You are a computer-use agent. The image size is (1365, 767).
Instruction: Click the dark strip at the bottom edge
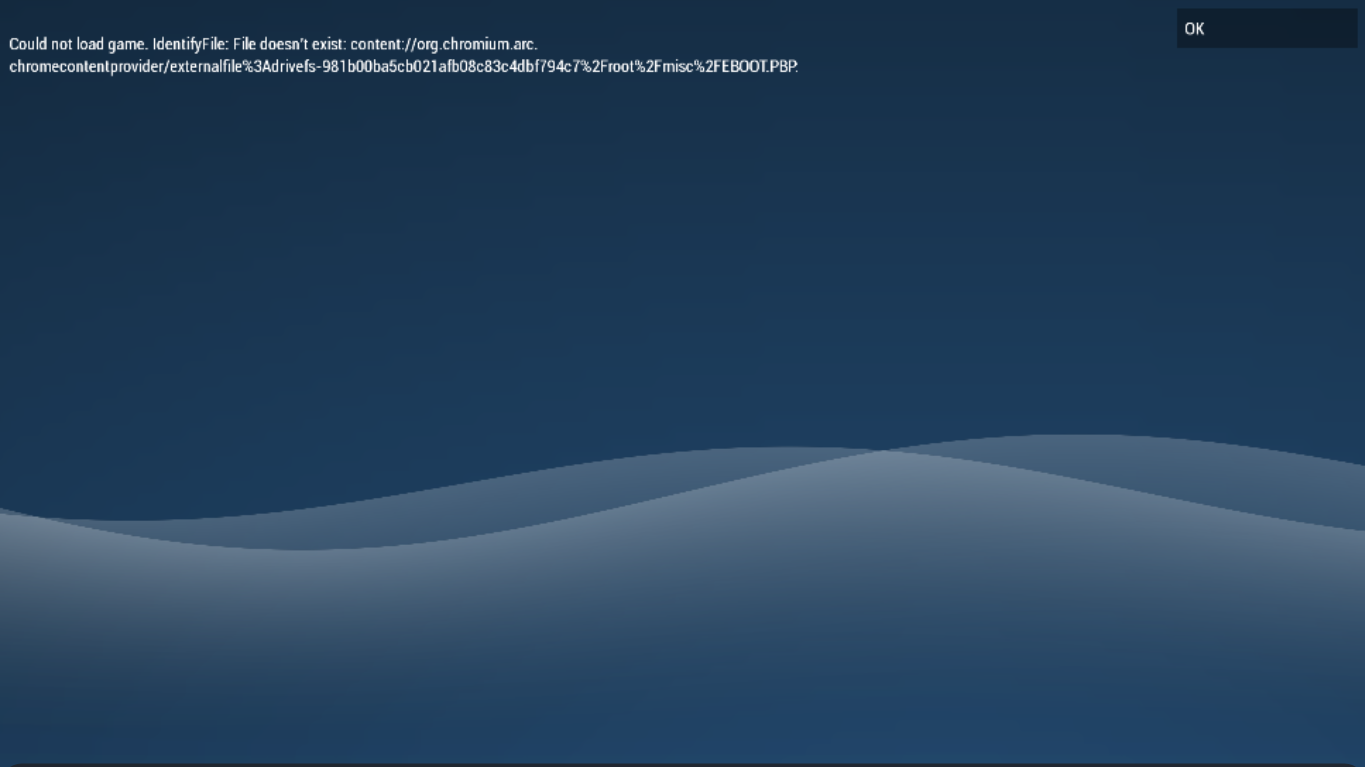pyautogui.click(x=682, y=764)
